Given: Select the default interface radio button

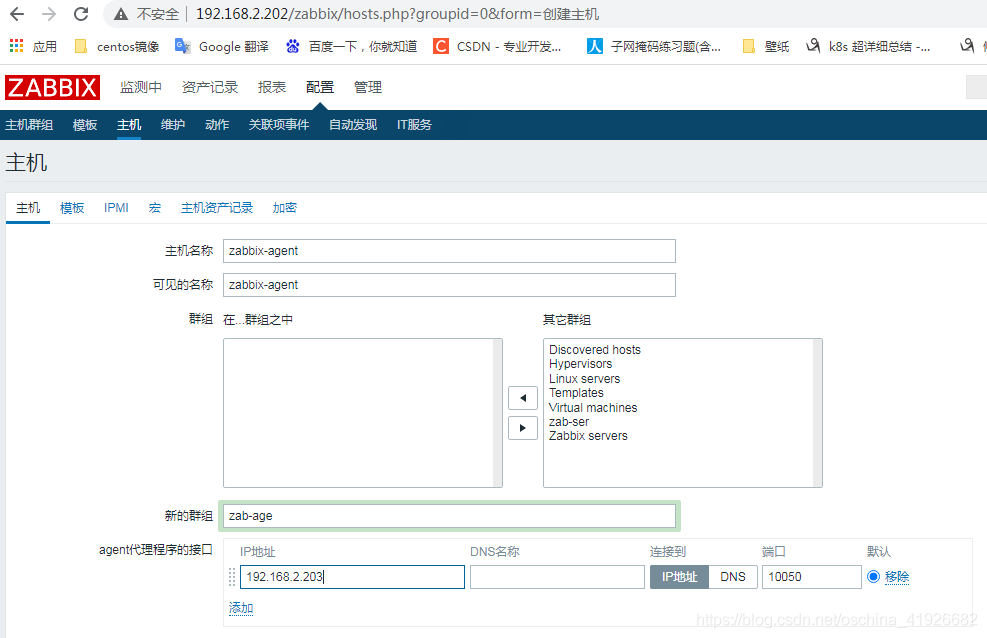Looking at the screenshot, I should tap(873, 577).
